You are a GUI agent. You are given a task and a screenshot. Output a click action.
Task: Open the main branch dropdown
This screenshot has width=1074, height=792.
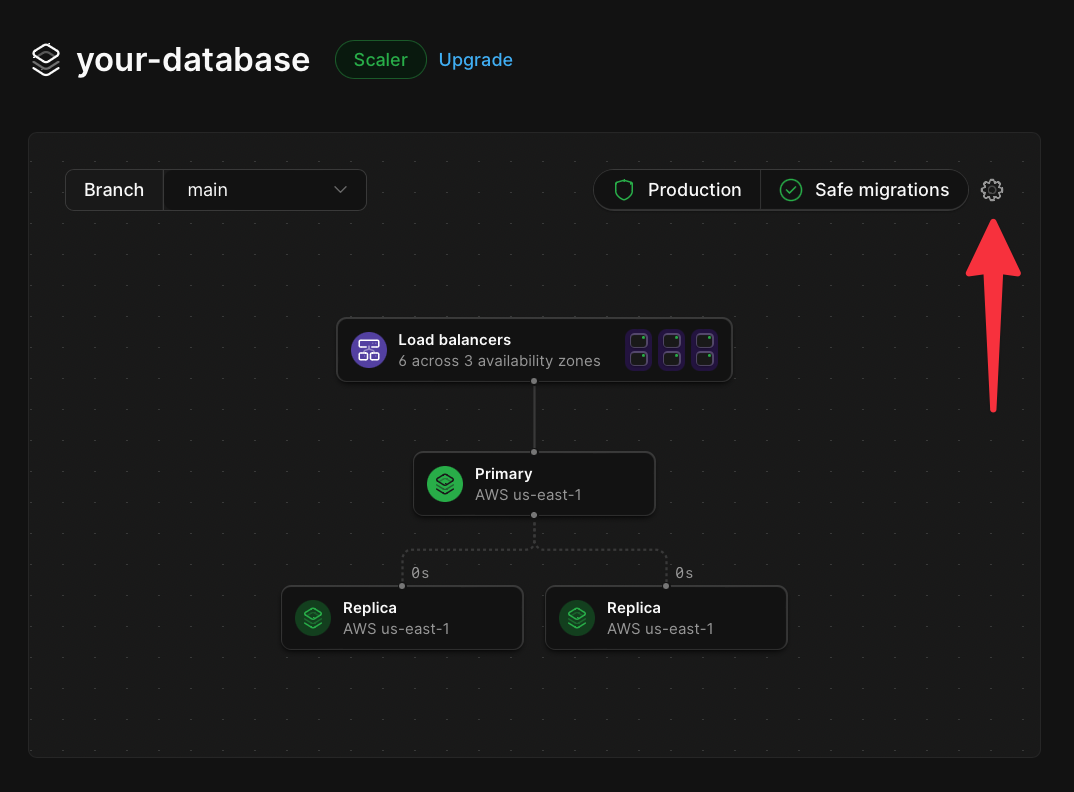265,189
